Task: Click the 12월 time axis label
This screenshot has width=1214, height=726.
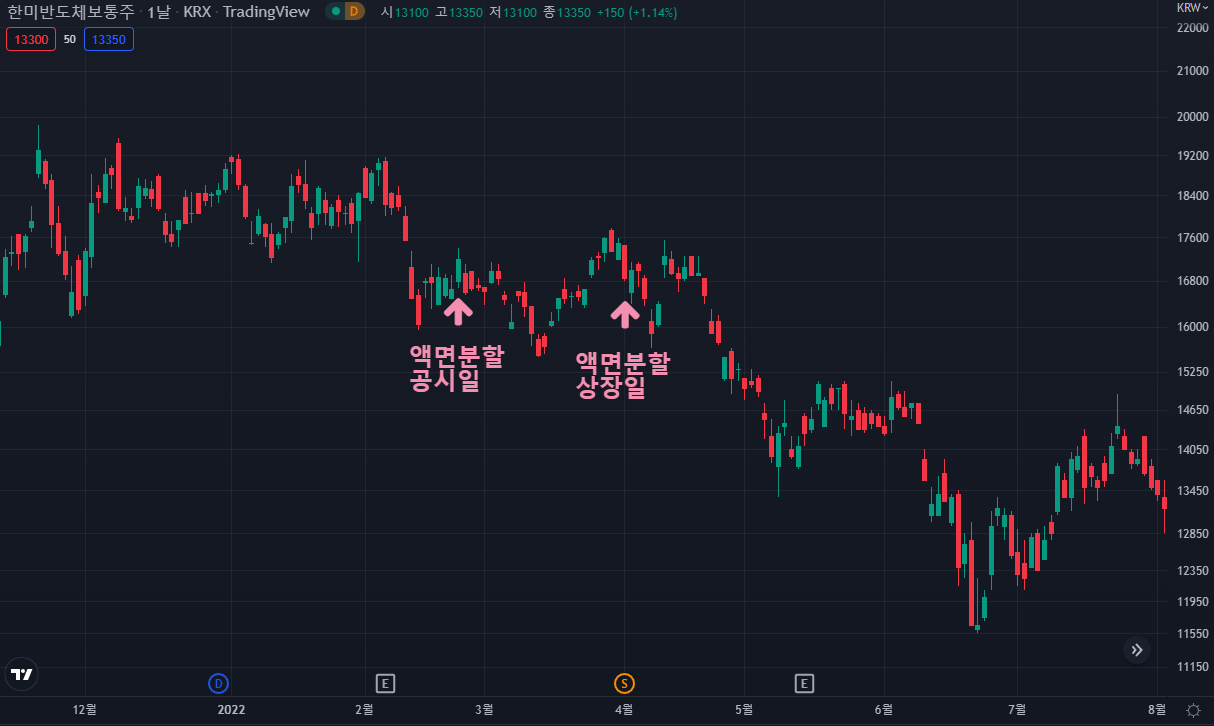Action: tap(85, 709)
